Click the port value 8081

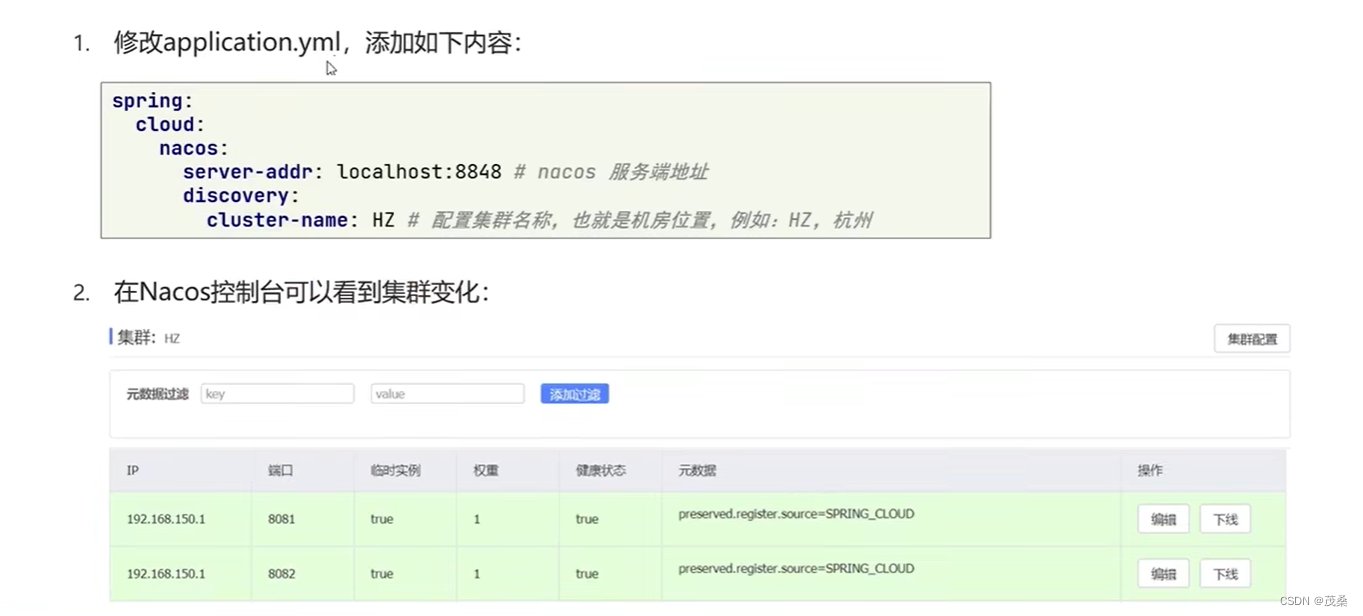282,519
